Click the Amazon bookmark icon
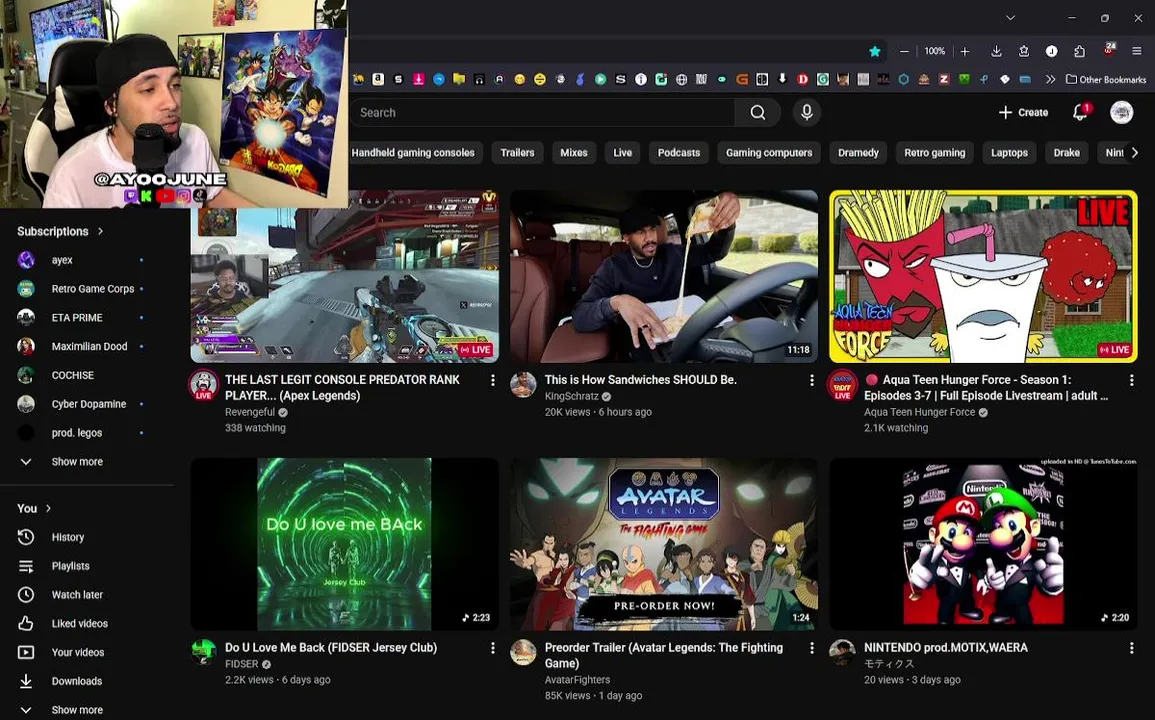 pos(378,79)
